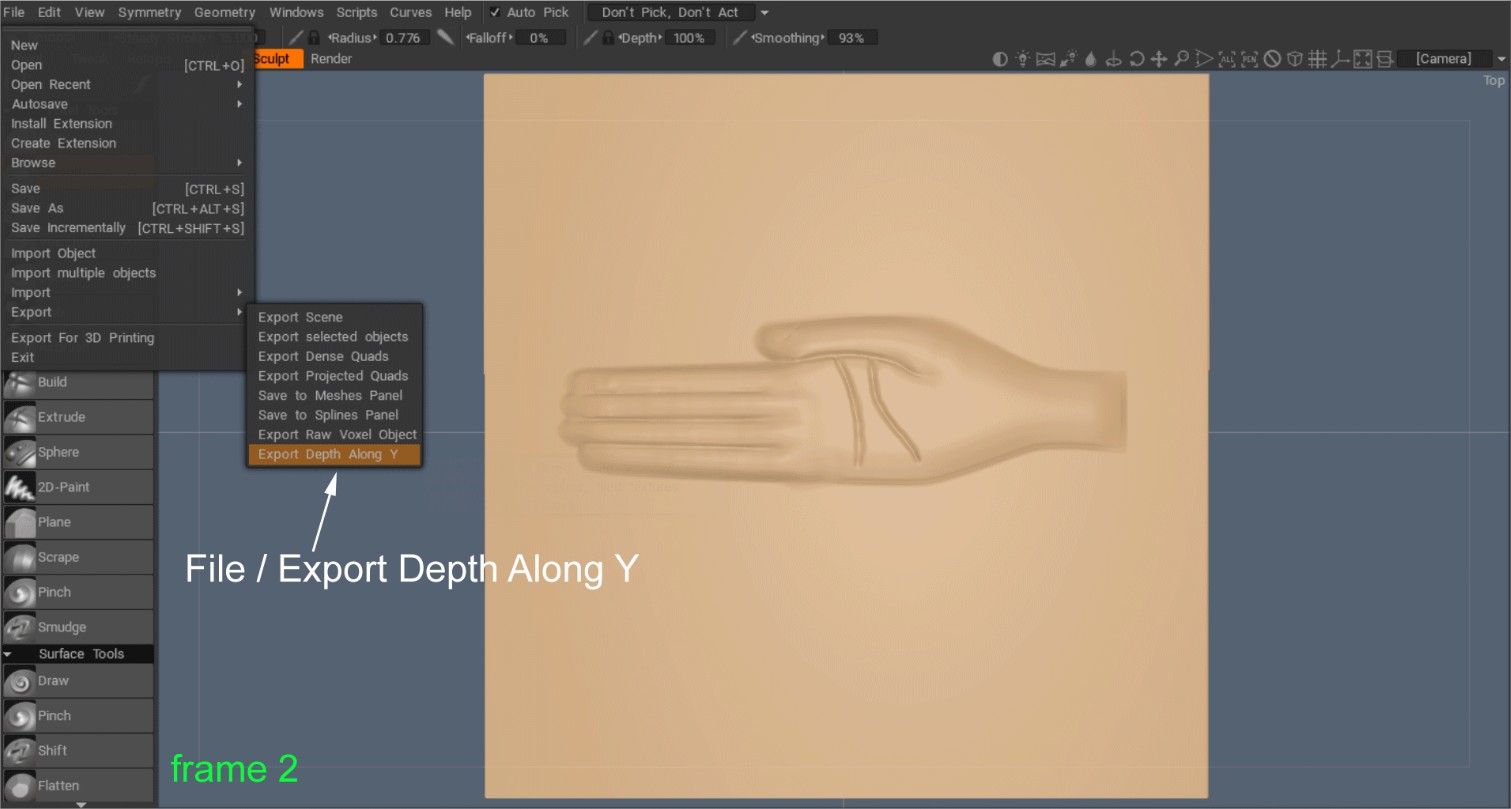1511x809 pixels.
Task: Select the Extrude sculpt tool
Action: coord(77,417)
